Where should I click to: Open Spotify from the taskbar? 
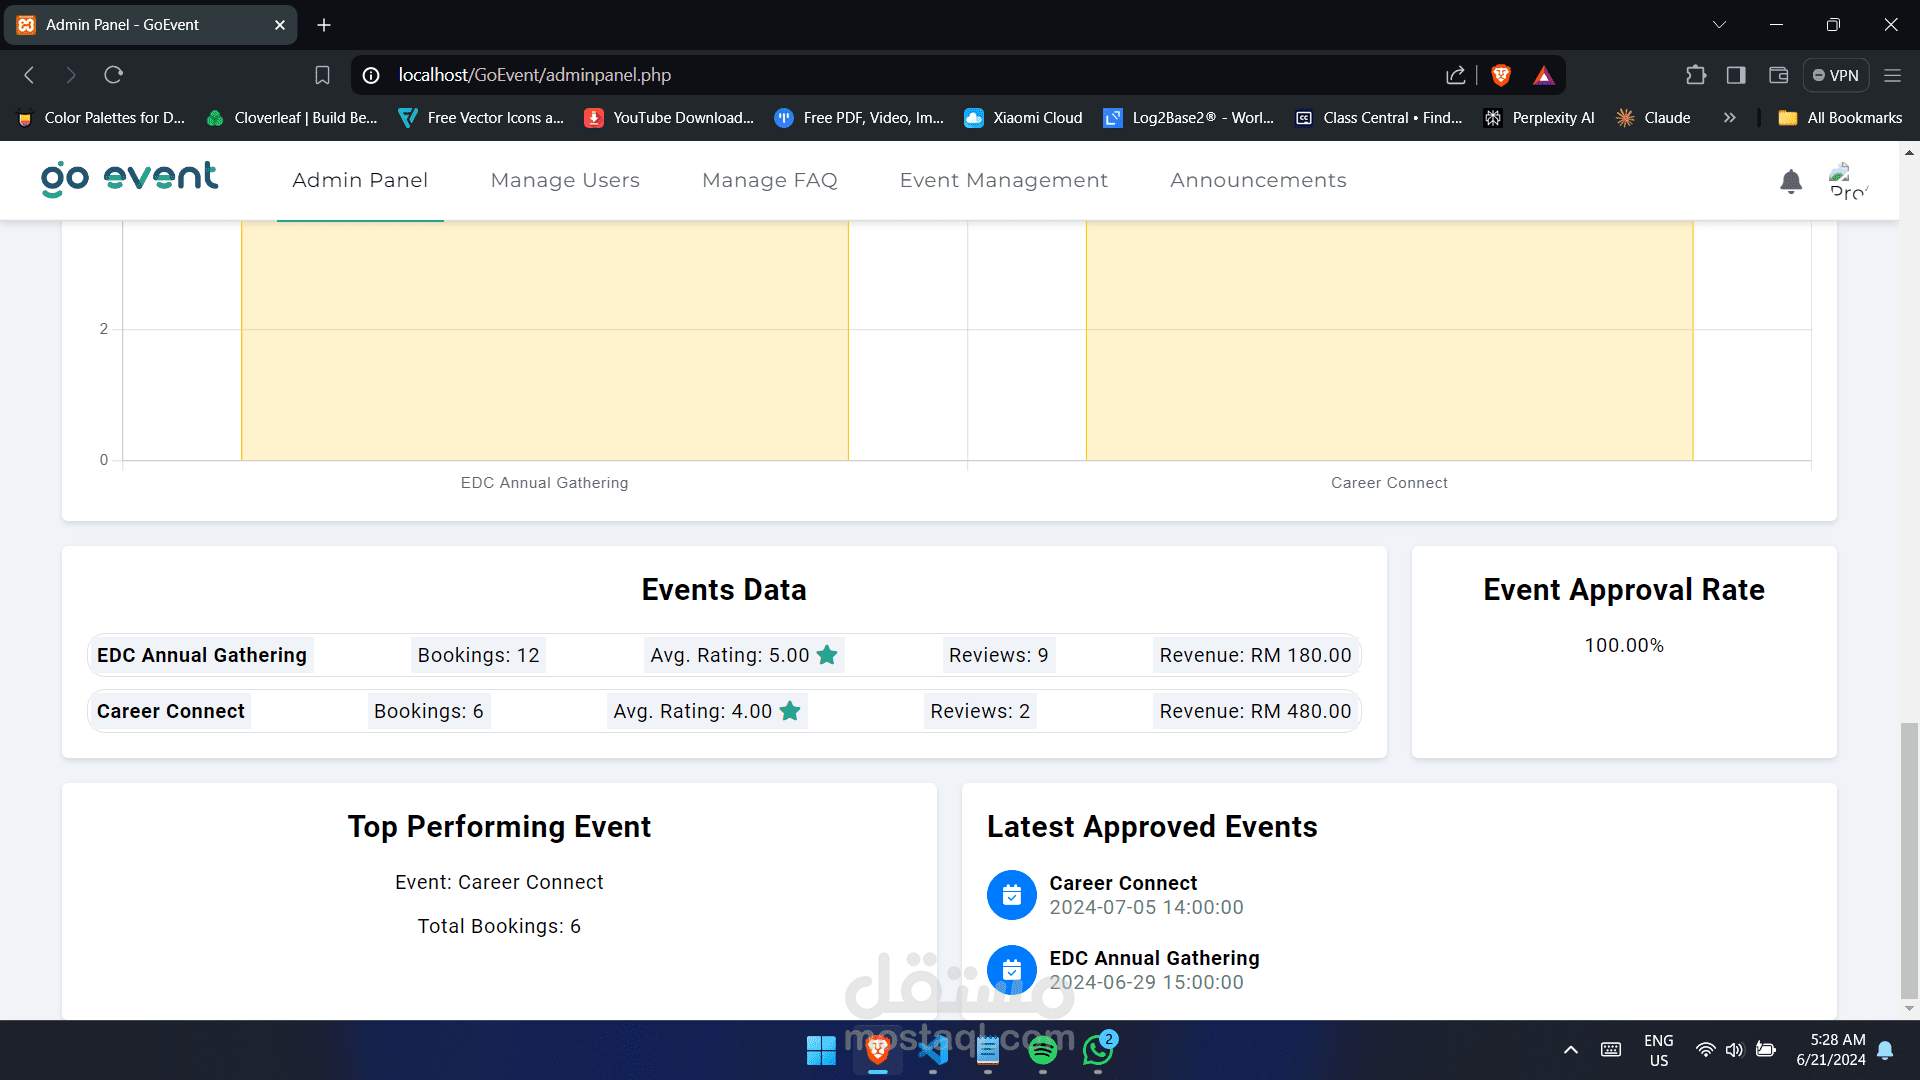pyautogui.click(x=1042, y=1050)
